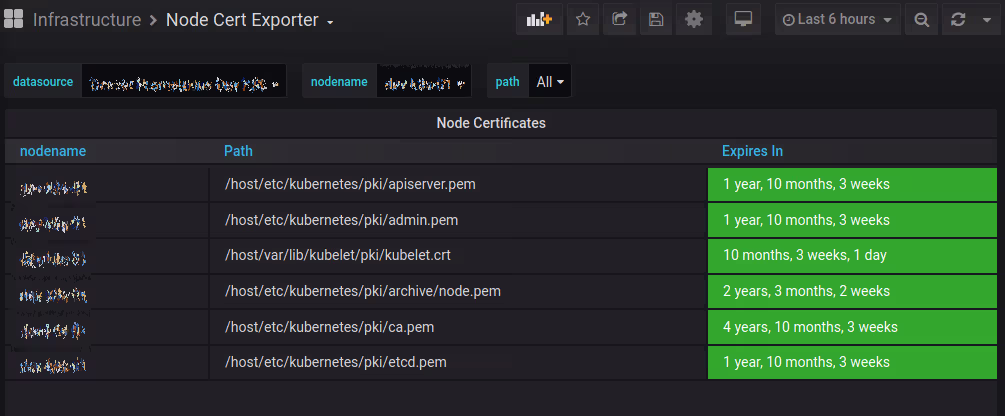Click the Grafana dashboards grid icon
Screen dimensions: 1005x416
pos(15,20)
